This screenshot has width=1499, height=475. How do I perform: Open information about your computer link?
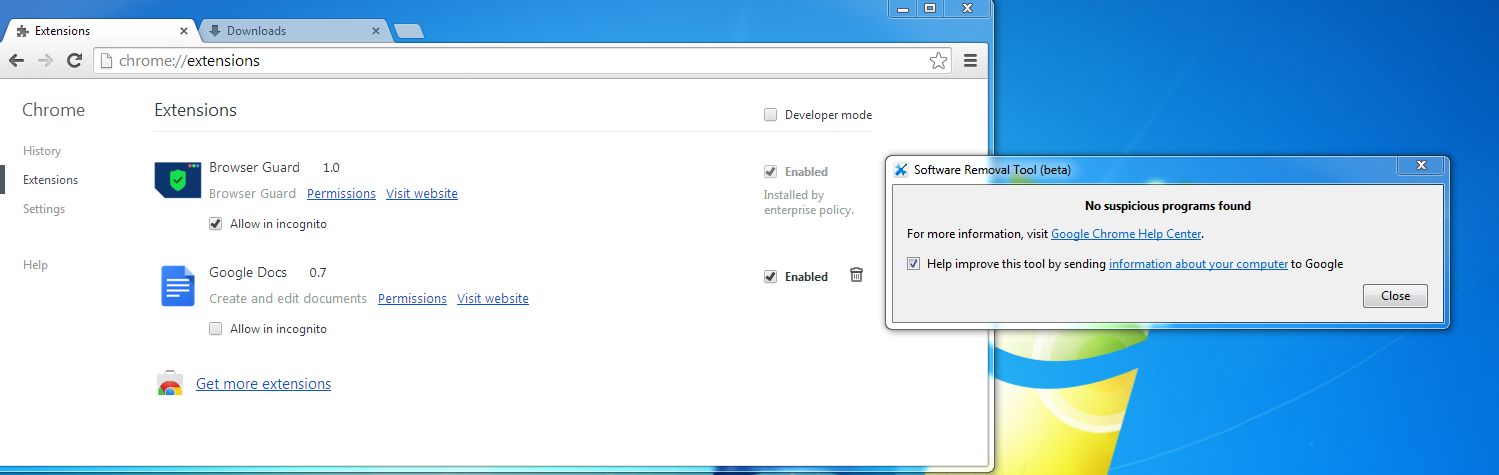(1198, 264)
